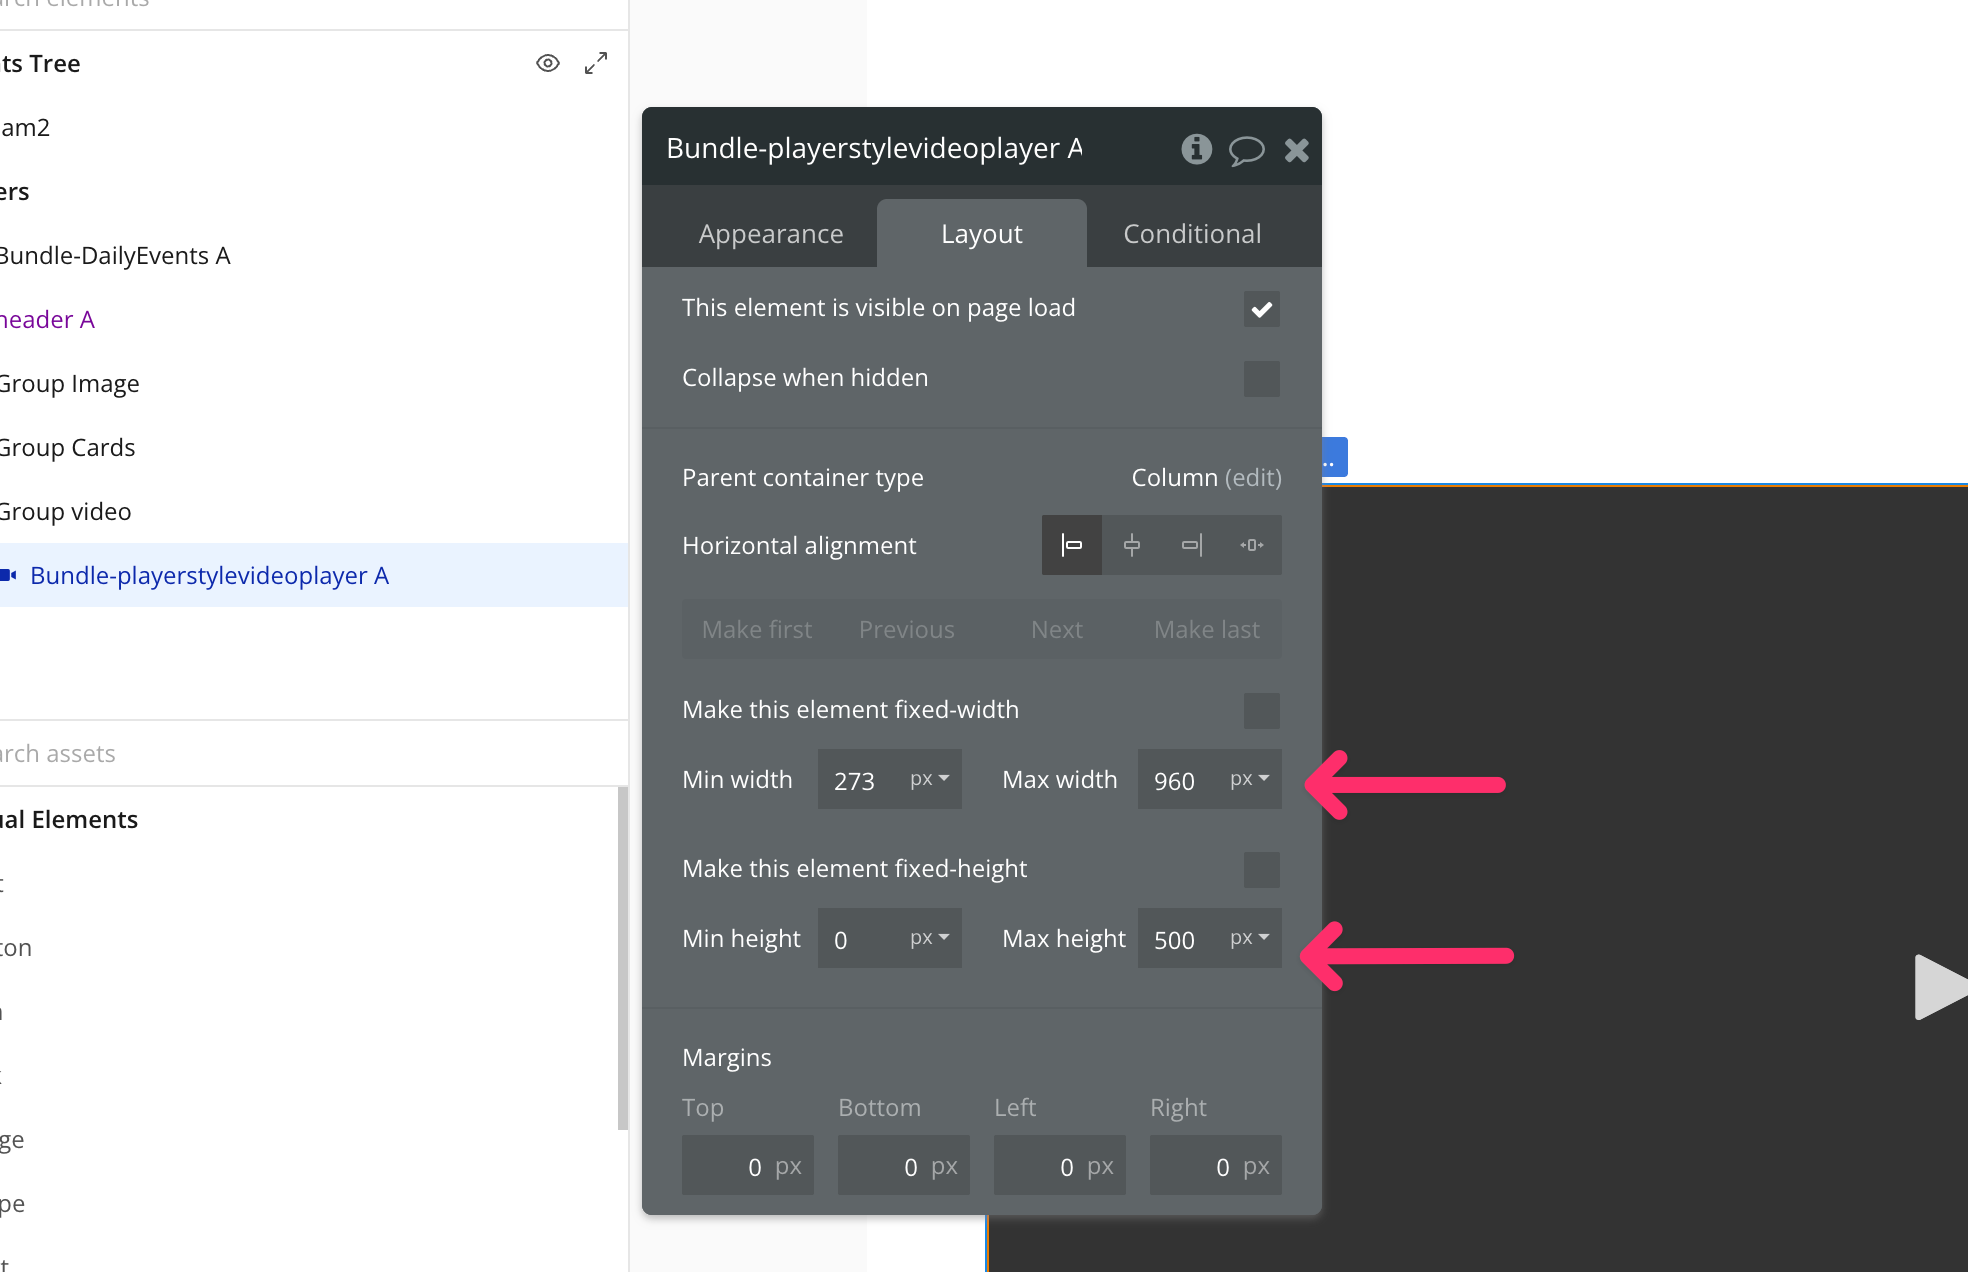Select Group Cards in elements tree
The image size is (1968, 1272).
(x=68, y=448)
